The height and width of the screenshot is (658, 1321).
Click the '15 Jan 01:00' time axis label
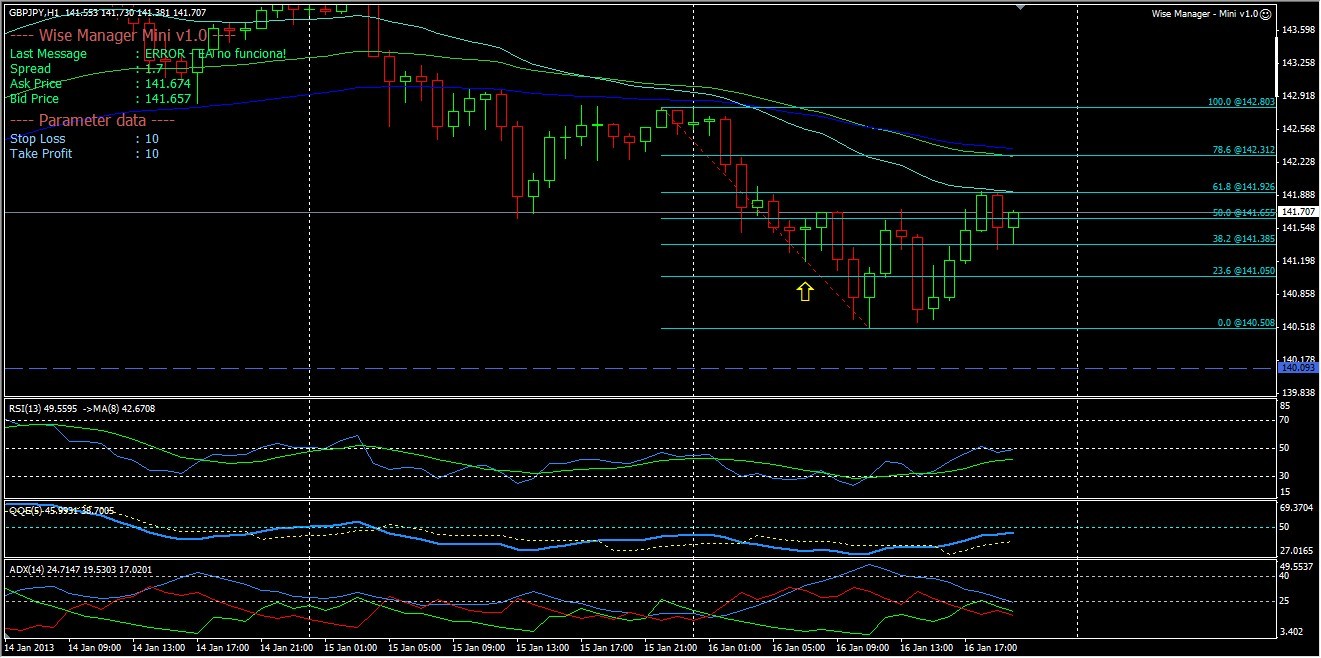pos(351,648)
